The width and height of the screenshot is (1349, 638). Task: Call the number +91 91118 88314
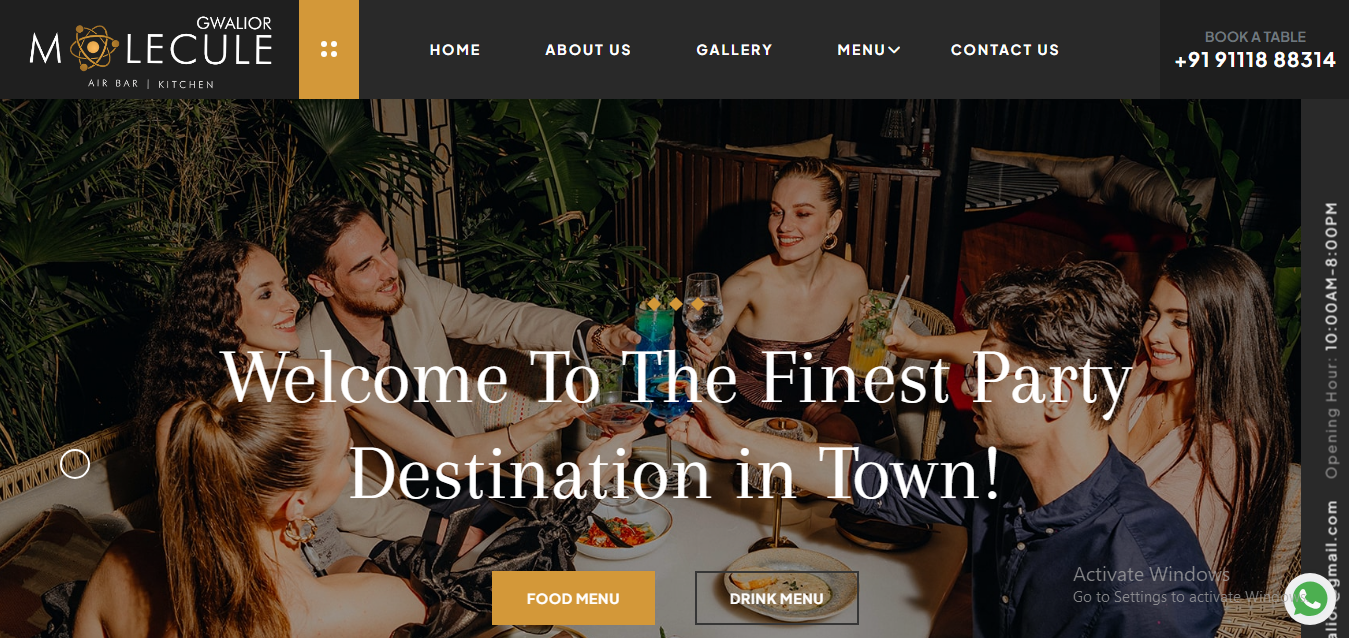(x=1255, y=60)
